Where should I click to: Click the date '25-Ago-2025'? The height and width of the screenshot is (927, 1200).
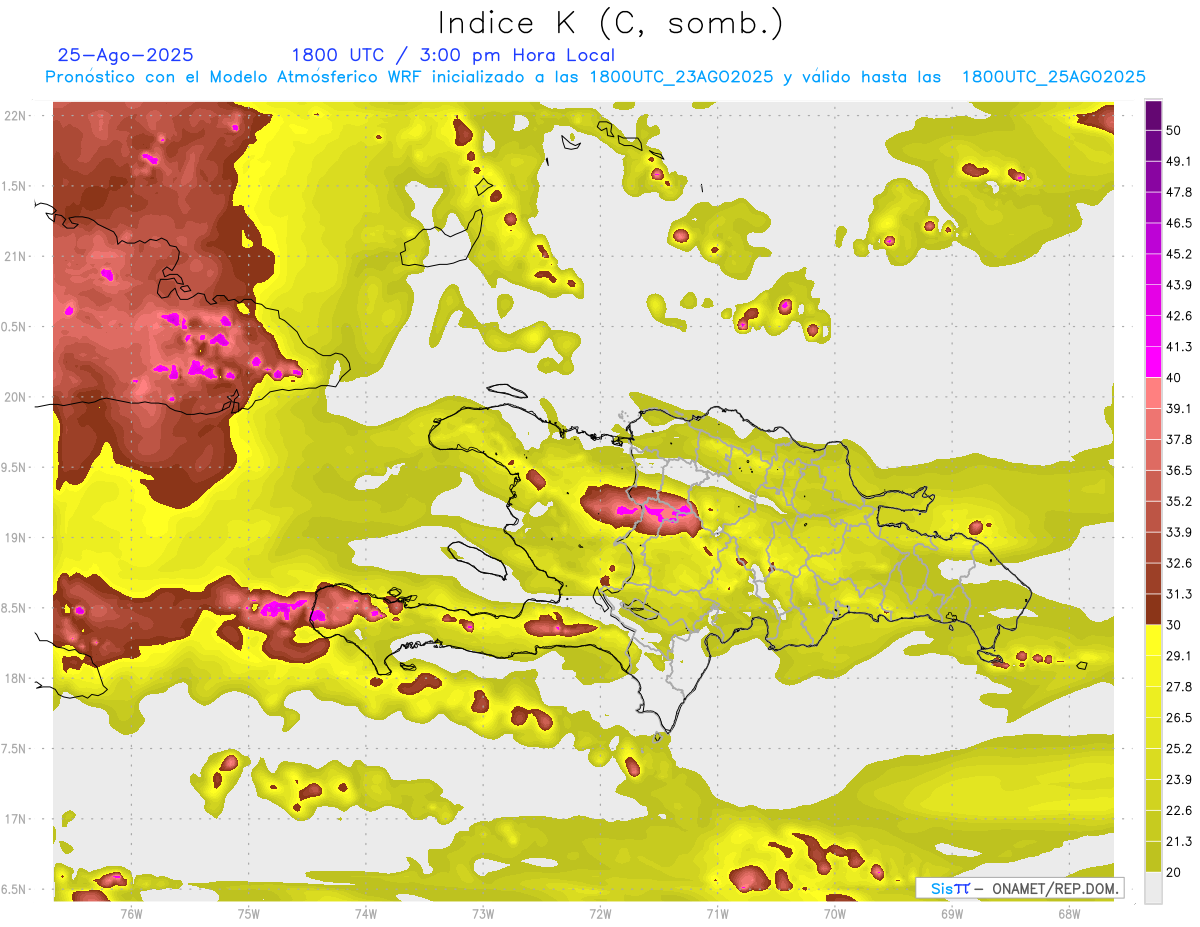(x=126, y=56)
